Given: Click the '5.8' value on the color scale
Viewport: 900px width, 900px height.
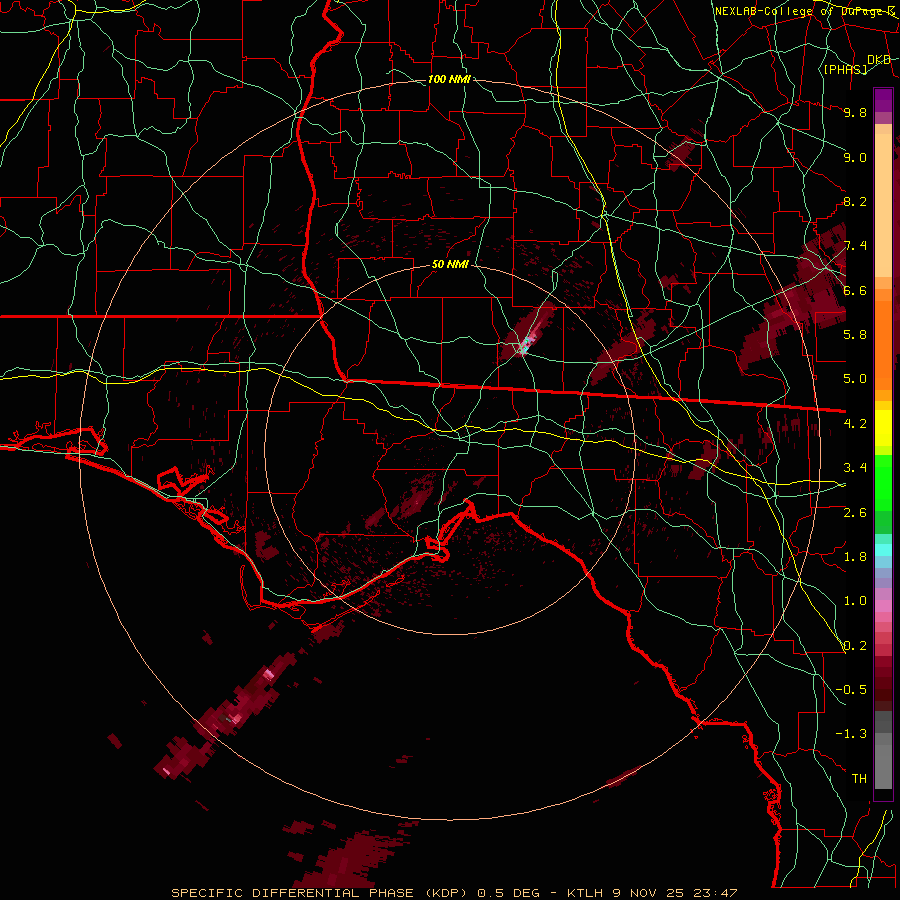Looking at the screenshot, I should (855, 334).
